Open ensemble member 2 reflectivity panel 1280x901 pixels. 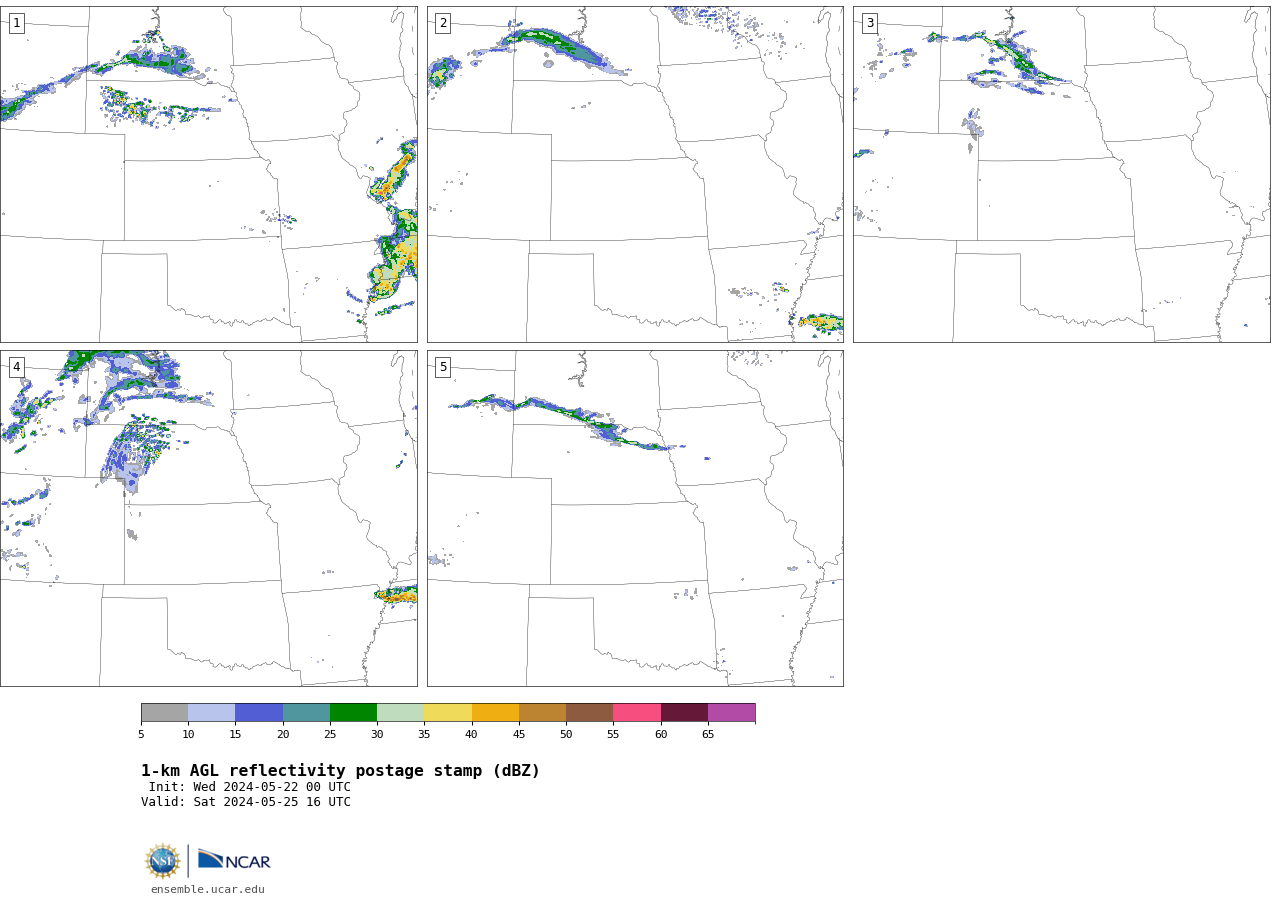635,175
